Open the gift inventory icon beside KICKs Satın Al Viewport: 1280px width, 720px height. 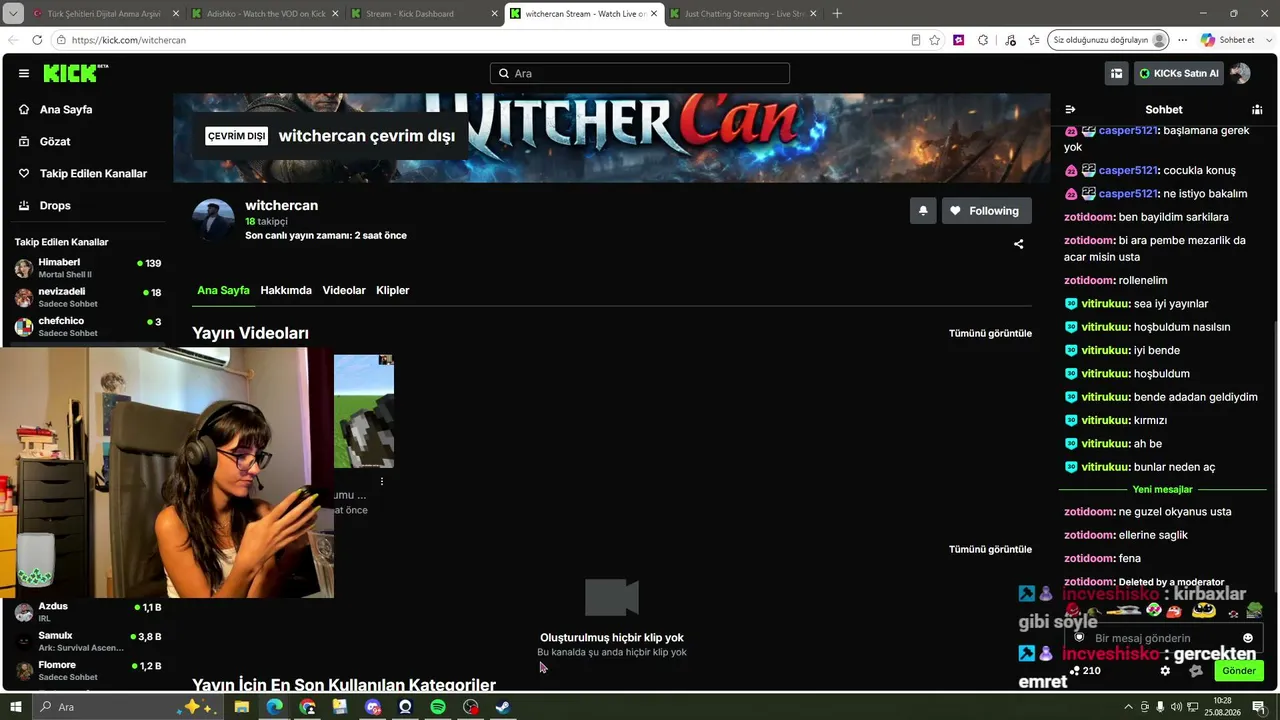pyautogui.click(x=1116, y=73)
